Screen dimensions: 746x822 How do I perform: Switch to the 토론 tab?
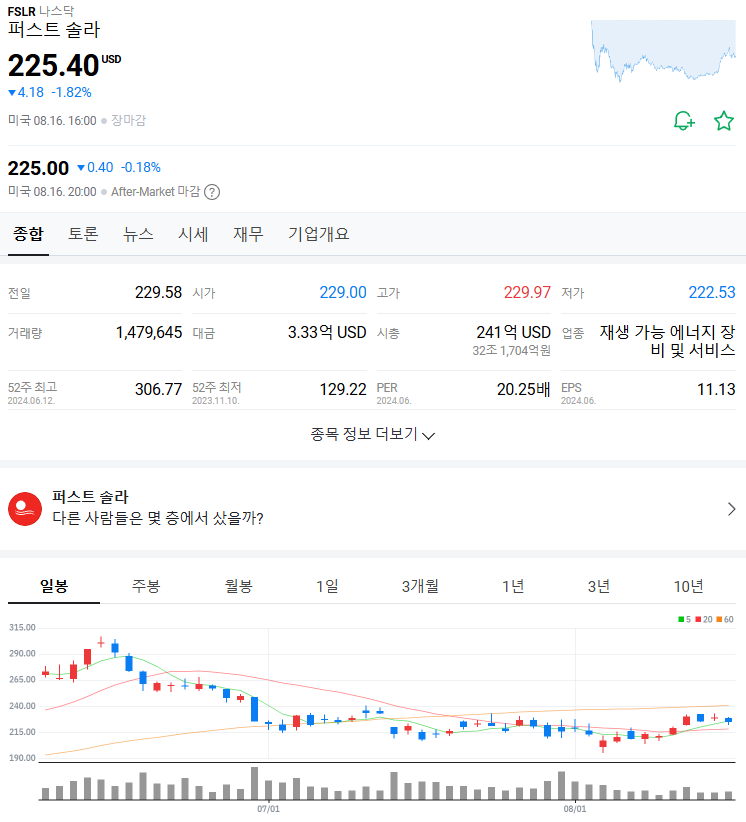(83, 234)
